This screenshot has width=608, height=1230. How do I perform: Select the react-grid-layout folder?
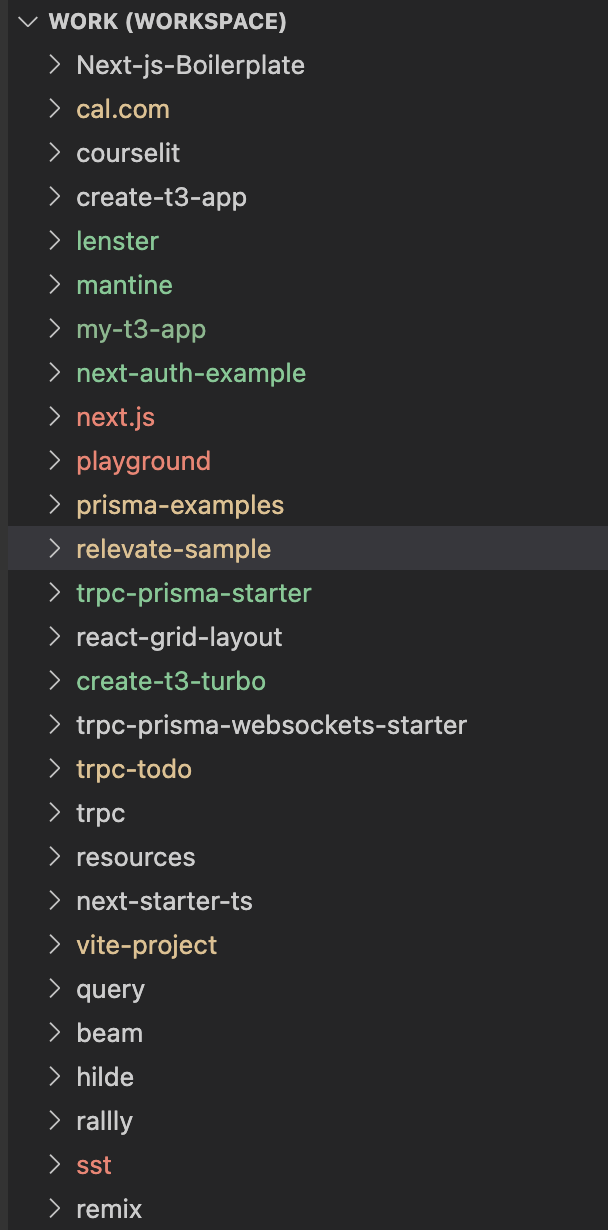[179, 637]
